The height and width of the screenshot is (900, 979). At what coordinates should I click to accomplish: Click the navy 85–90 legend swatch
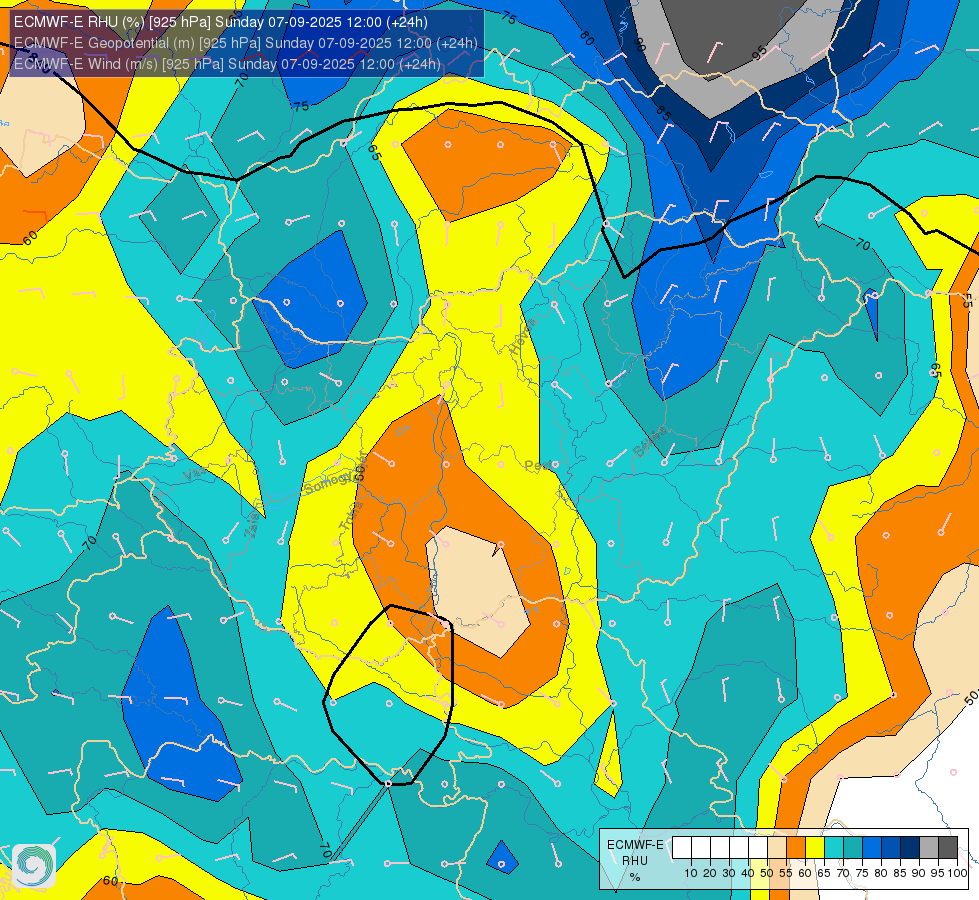[910, 848]
